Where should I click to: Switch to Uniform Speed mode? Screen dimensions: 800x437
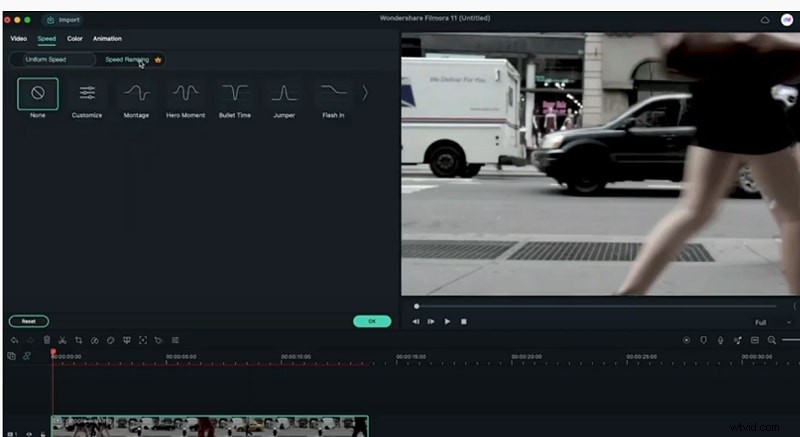(x=44, y=60)
